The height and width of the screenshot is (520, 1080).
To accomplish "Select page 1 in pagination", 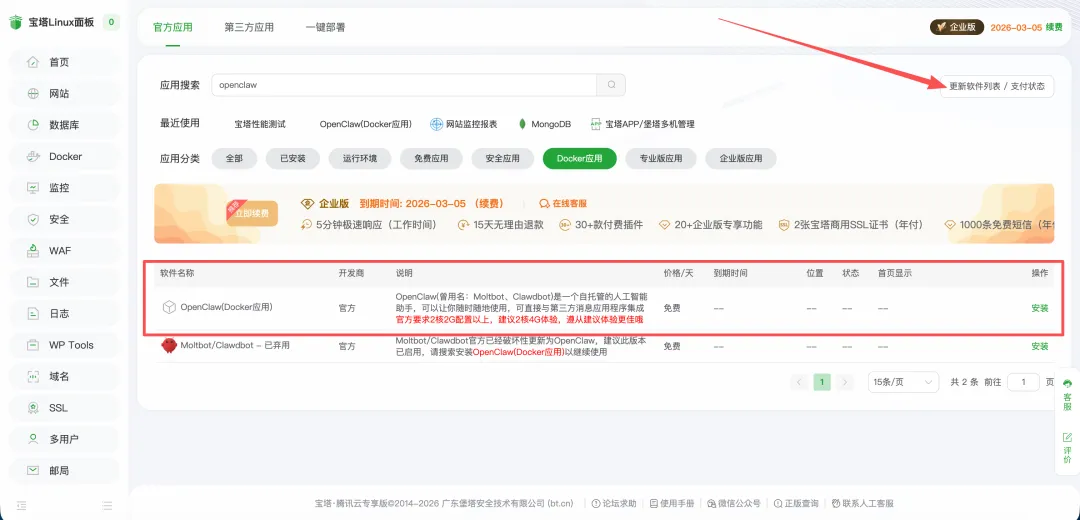I will click(822, 382).
